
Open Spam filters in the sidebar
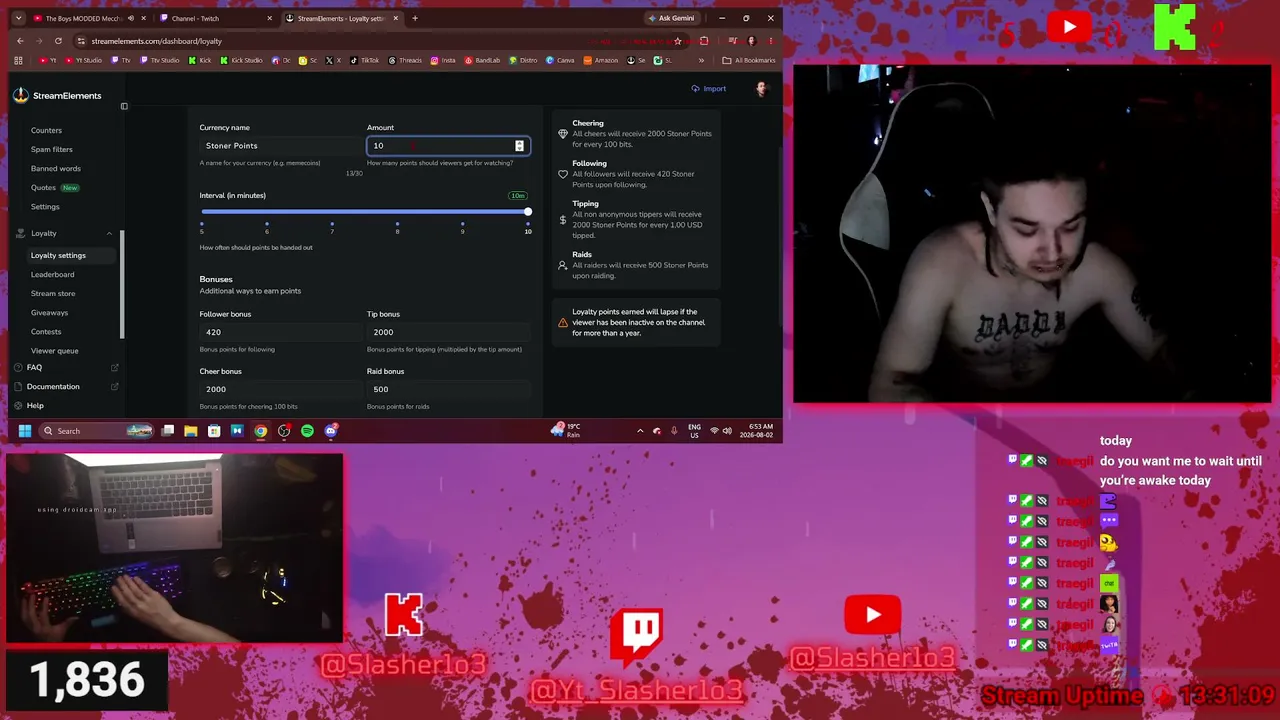pyautogui.click(x=52, y=149)
